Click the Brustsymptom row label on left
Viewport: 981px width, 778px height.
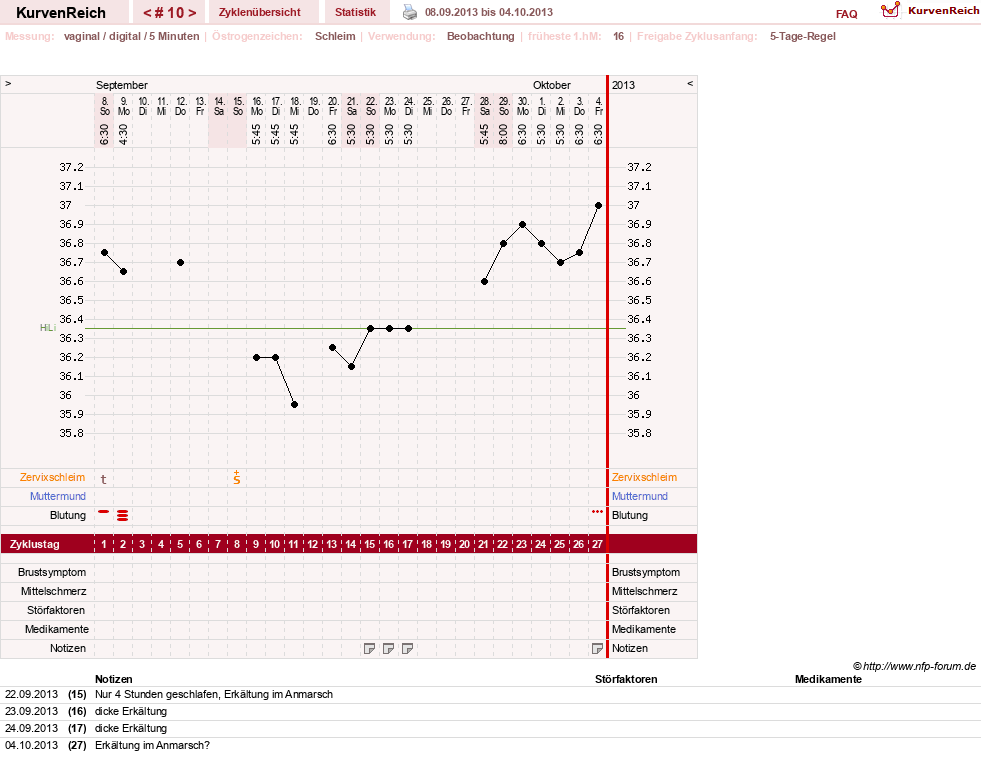point(52,572)
